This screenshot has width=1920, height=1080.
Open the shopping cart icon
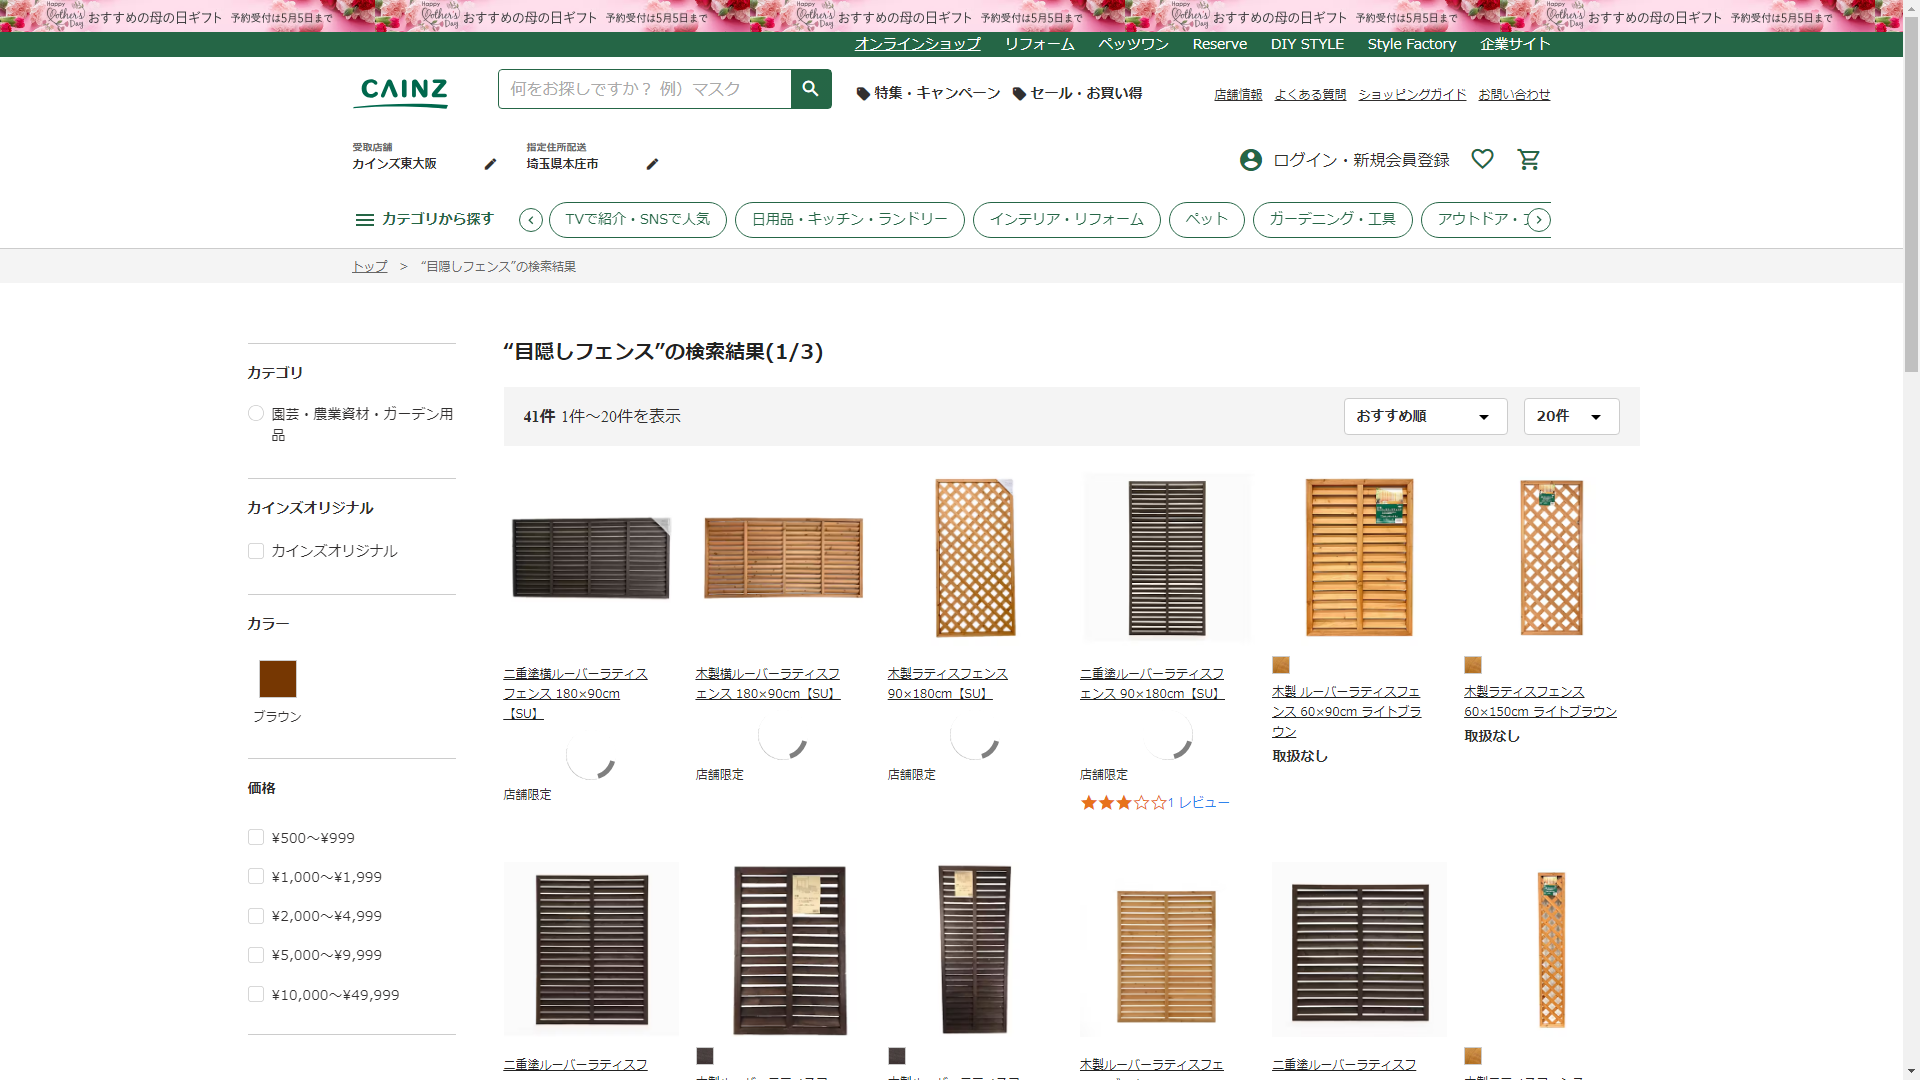click(1528, 159)
